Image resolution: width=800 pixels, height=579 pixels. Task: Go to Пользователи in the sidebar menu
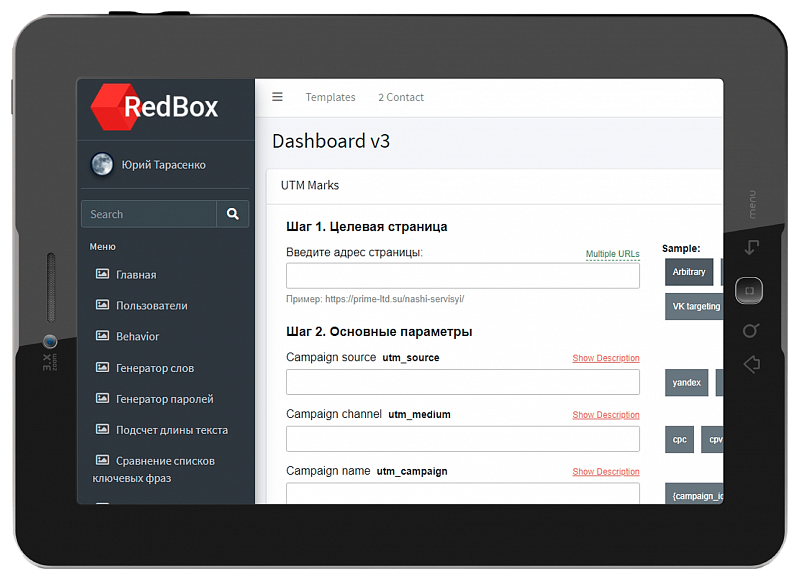tap(151, 306)
